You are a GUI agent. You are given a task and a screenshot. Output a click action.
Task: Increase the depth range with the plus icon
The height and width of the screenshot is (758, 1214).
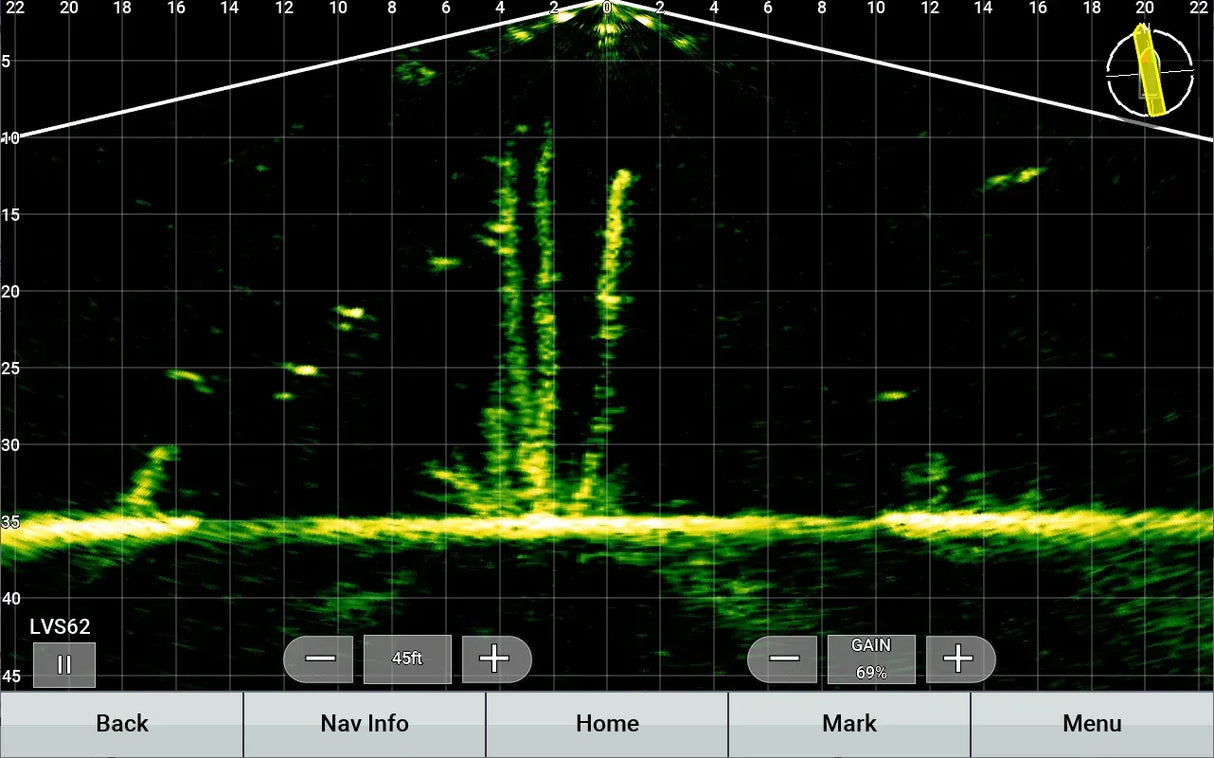pos(496,658)
